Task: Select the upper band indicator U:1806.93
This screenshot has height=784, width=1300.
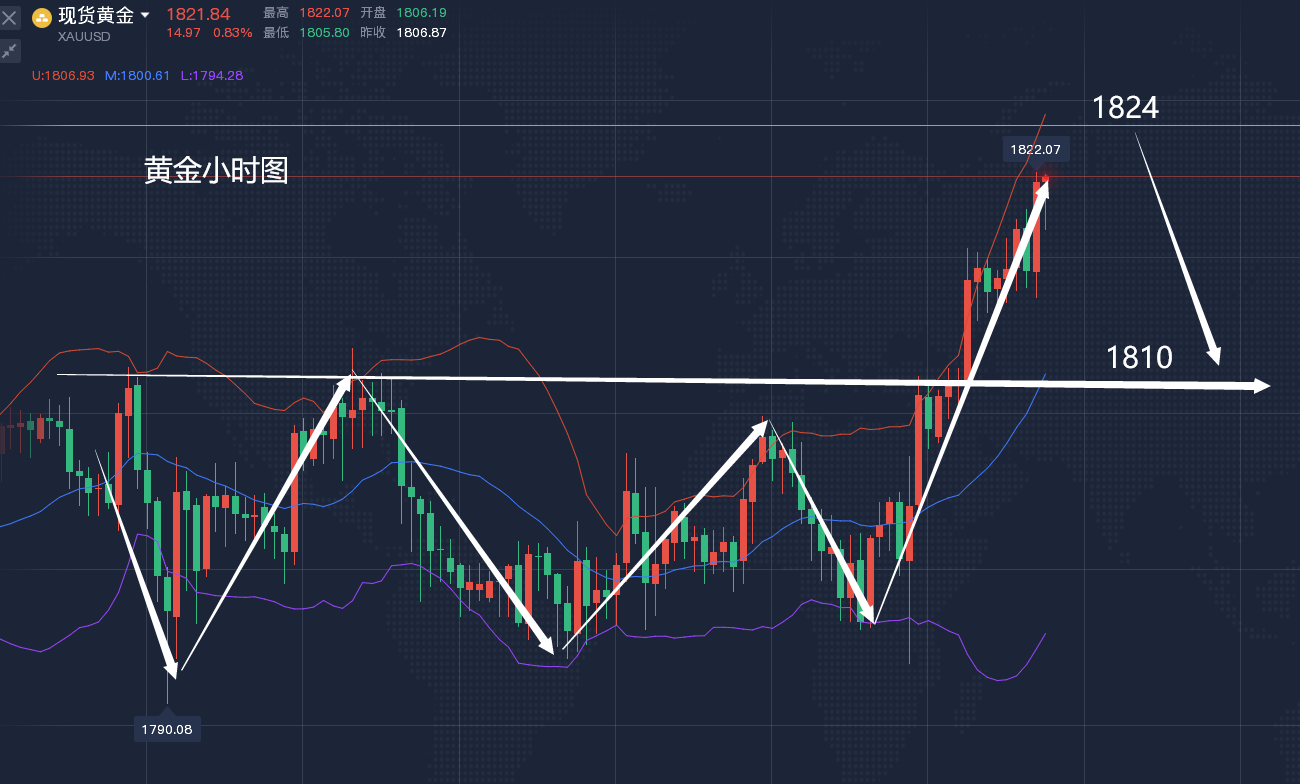Action: (x=63, y=75)
